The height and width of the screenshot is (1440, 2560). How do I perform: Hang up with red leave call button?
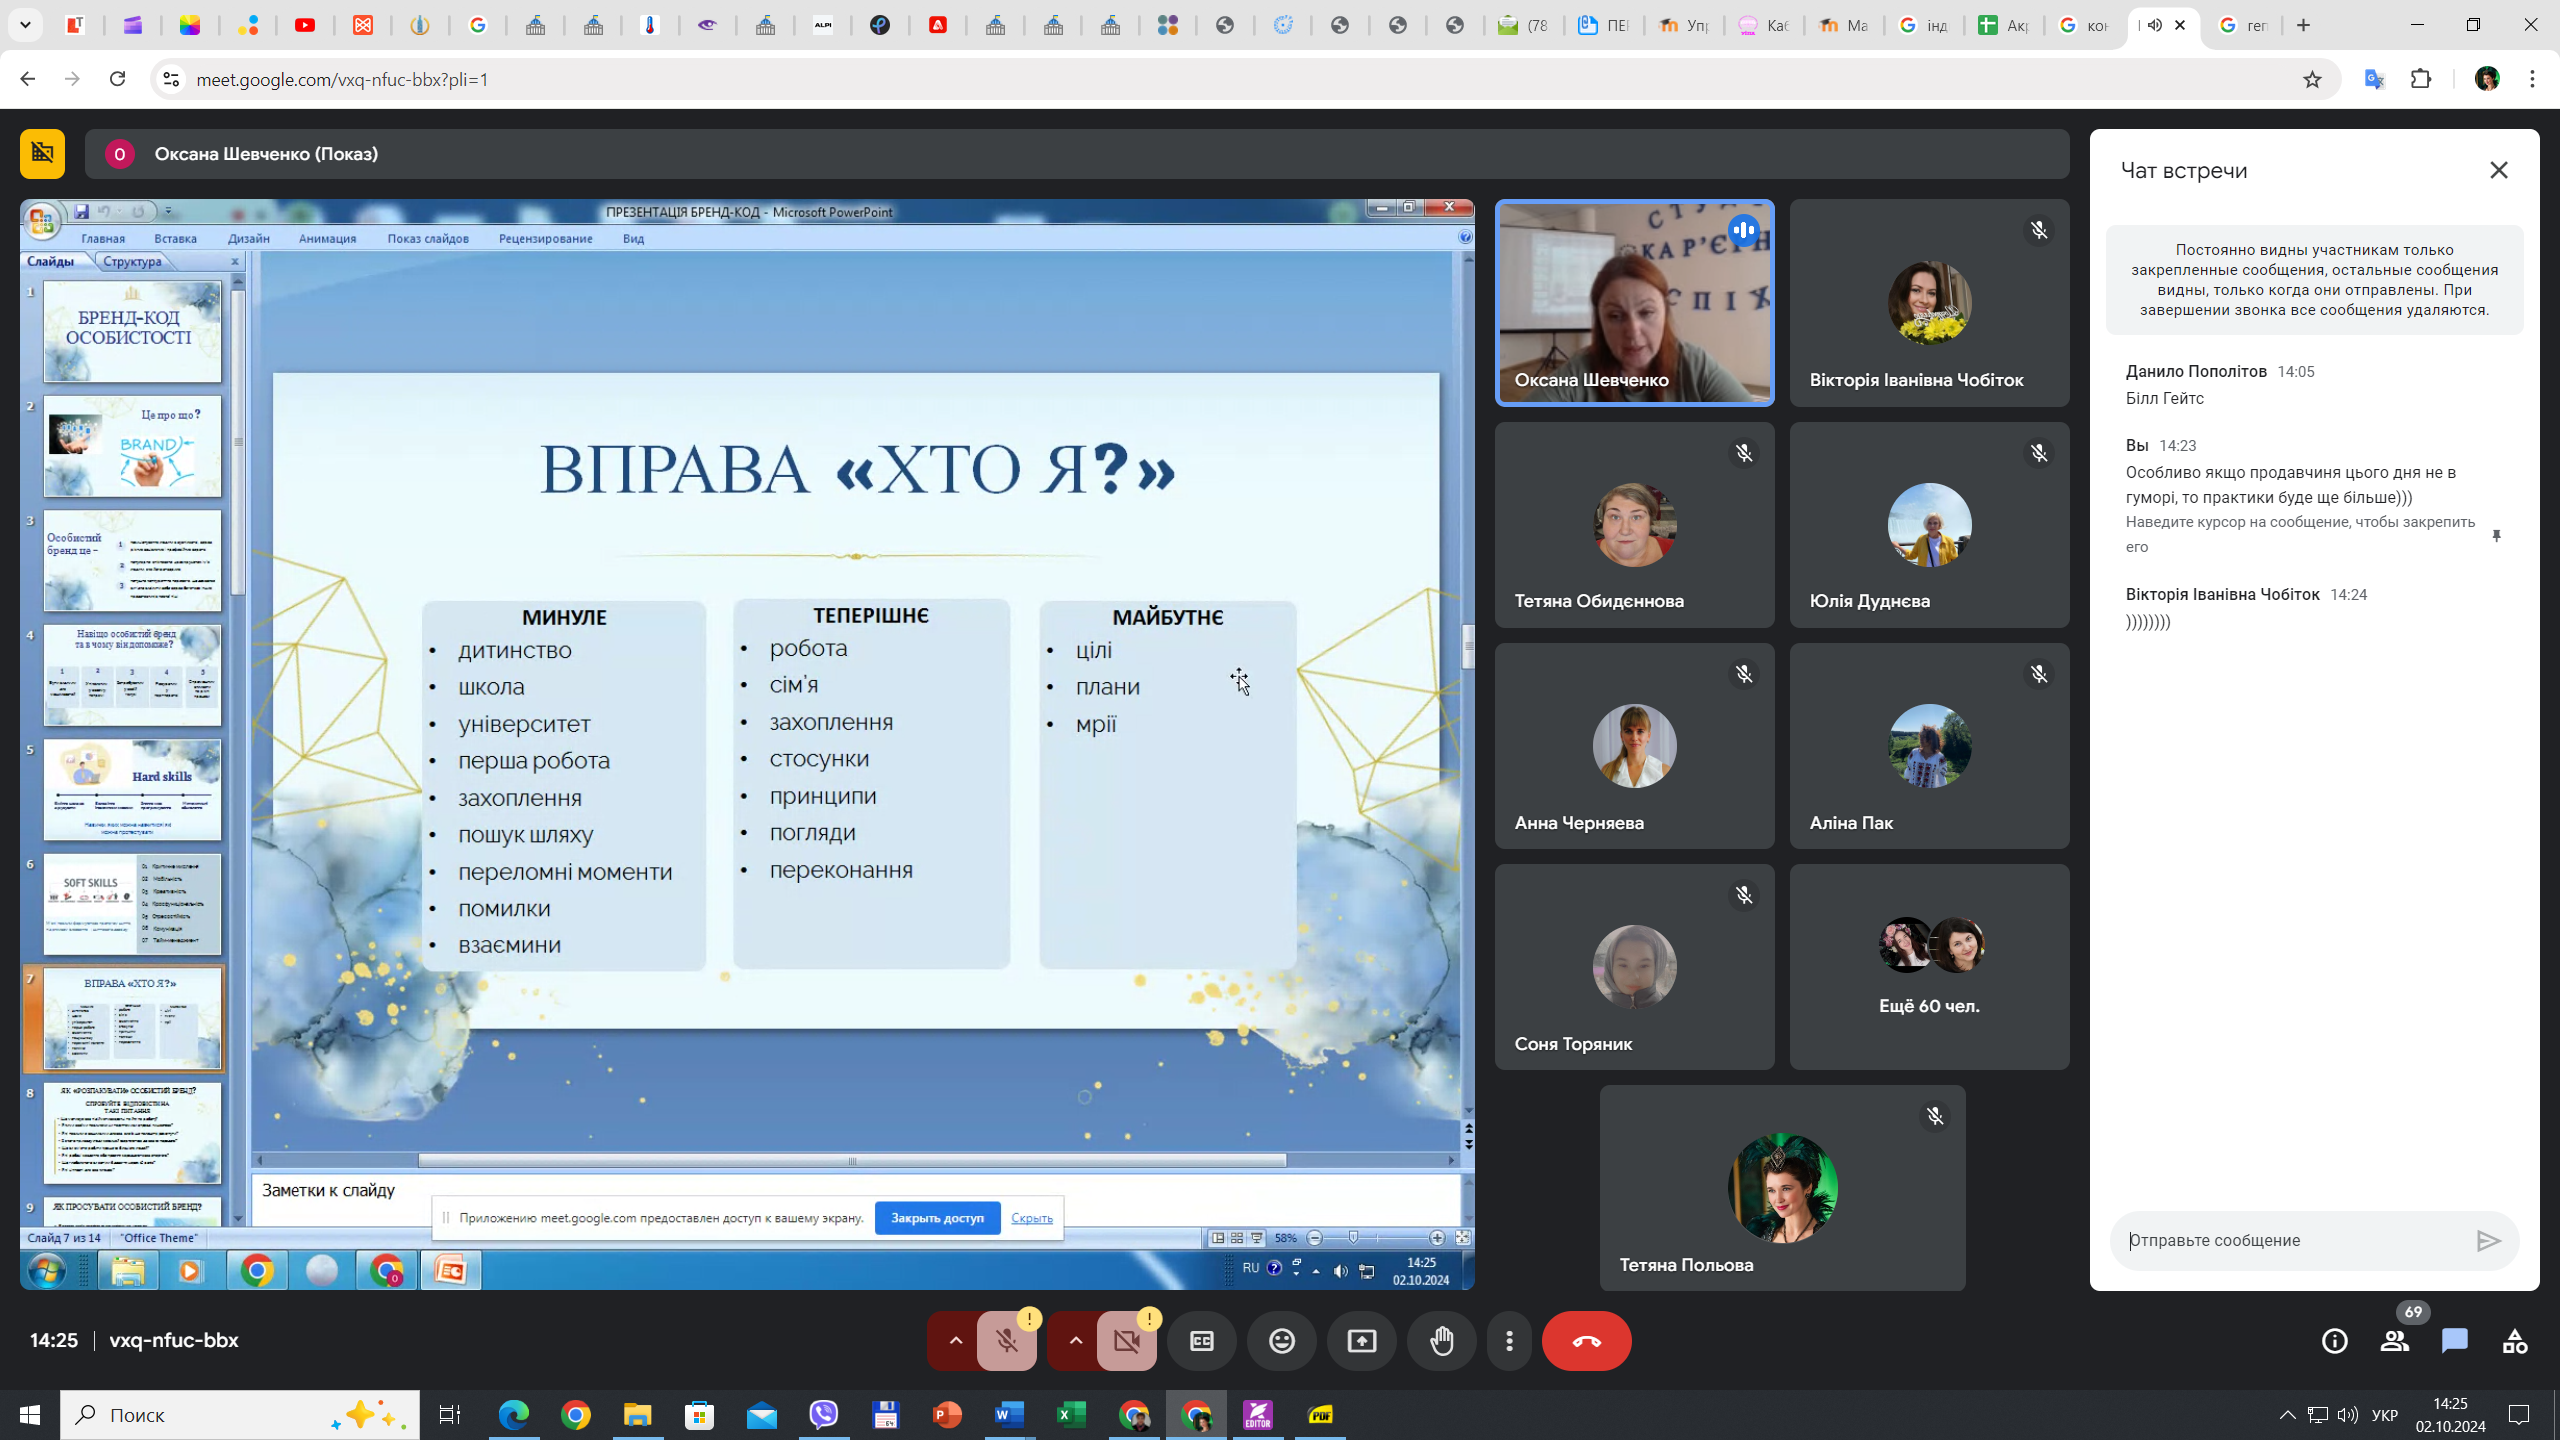coord(1586,1341)
